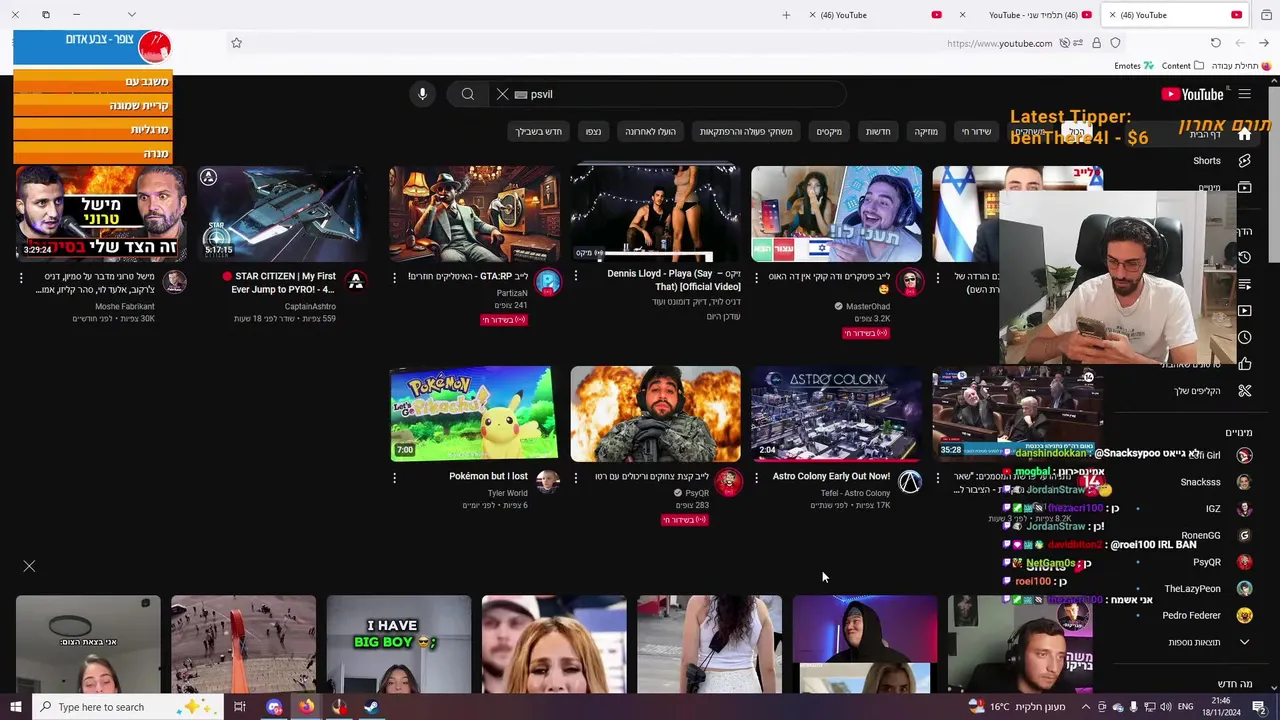
Task: Open Pokémon but I lost thumbnail
Action: pyautogui.click(x=474, y=414)
